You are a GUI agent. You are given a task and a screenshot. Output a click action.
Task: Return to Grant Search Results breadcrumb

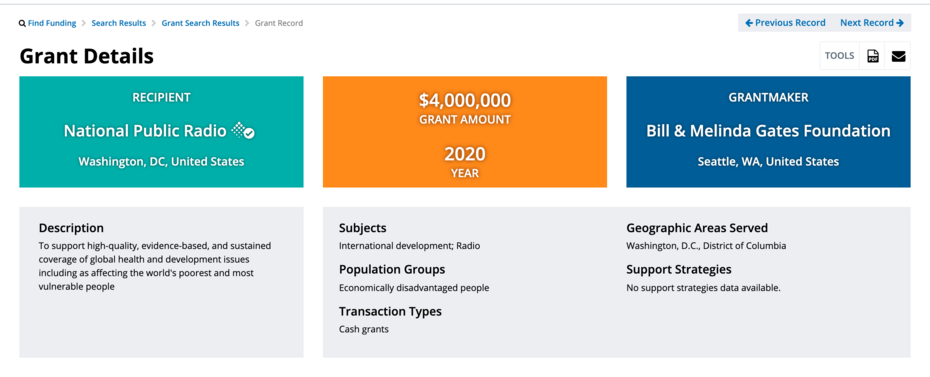(x=200, y=23)
